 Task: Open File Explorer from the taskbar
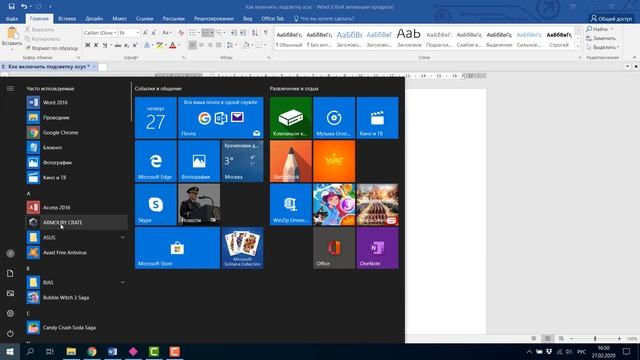(x=71, y=351)
